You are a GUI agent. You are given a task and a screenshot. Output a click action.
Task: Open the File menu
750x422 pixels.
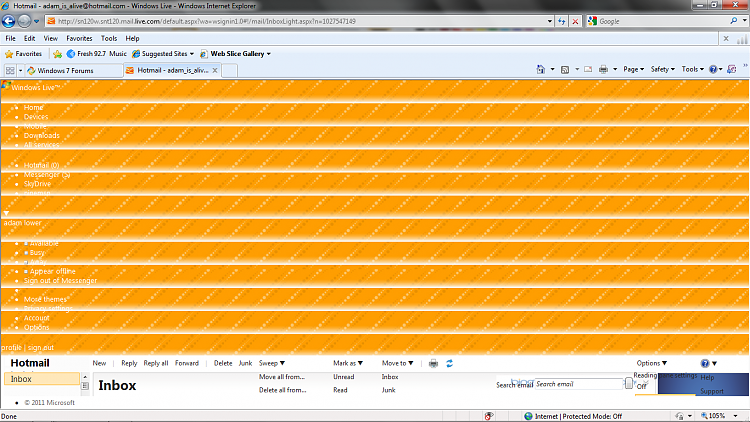[11, 38]
